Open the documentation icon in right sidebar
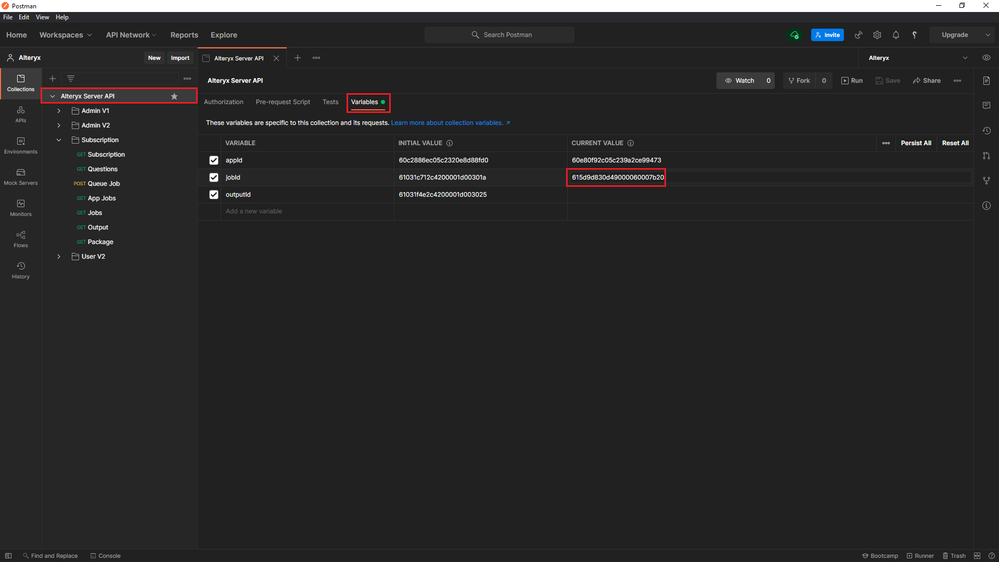Screen dimensions: 999x562 pyautogui.click(x=986, y=81)
